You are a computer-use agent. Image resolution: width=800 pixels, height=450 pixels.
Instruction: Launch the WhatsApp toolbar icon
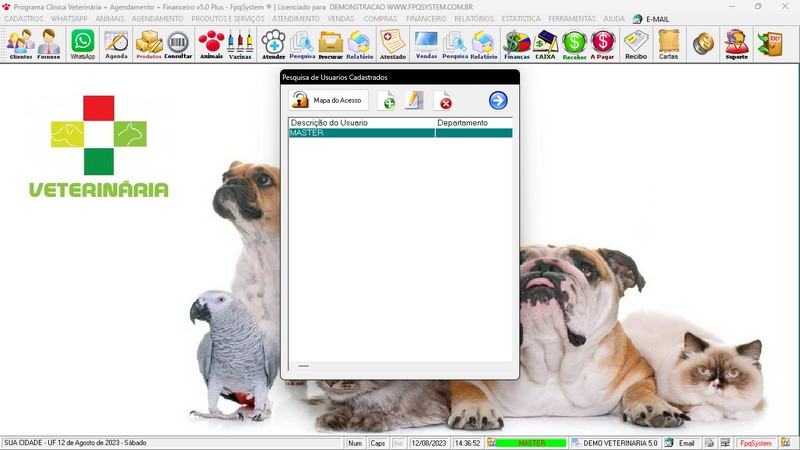(83, 44)
